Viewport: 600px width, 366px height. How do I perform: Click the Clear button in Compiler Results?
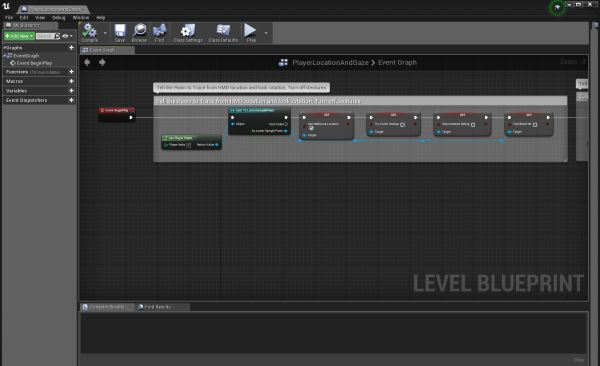[x=579, y=359]
